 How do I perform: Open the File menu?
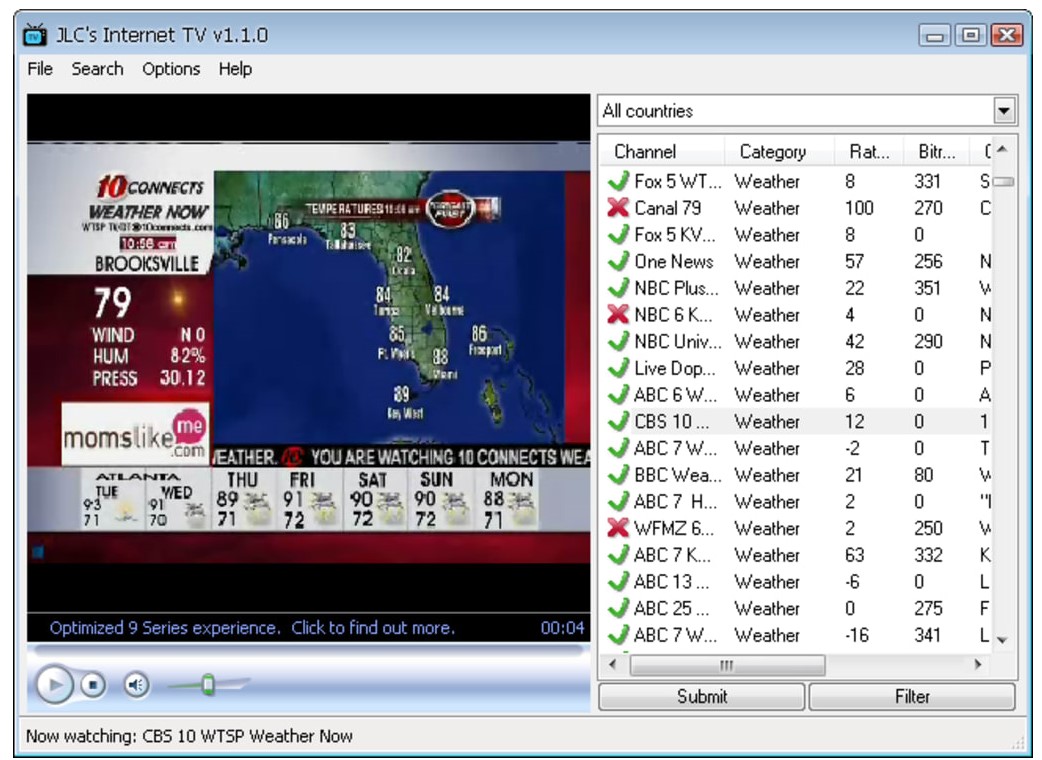[40, 68]
